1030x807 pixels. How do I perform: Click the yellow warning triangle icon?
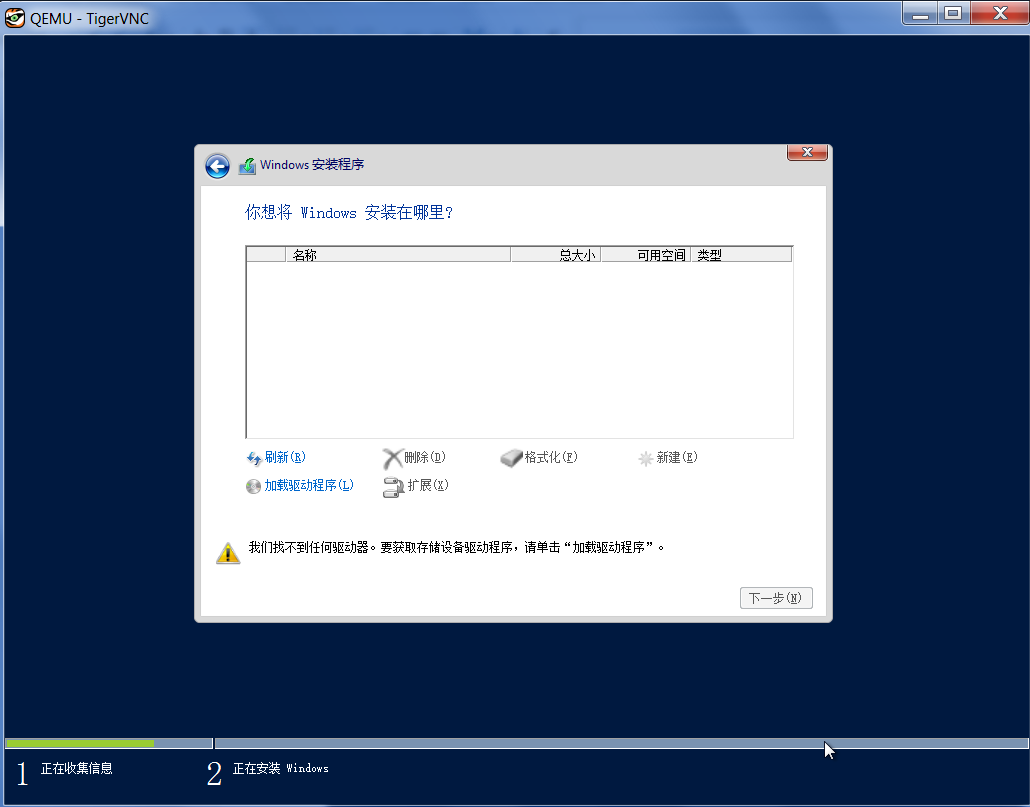228,553
